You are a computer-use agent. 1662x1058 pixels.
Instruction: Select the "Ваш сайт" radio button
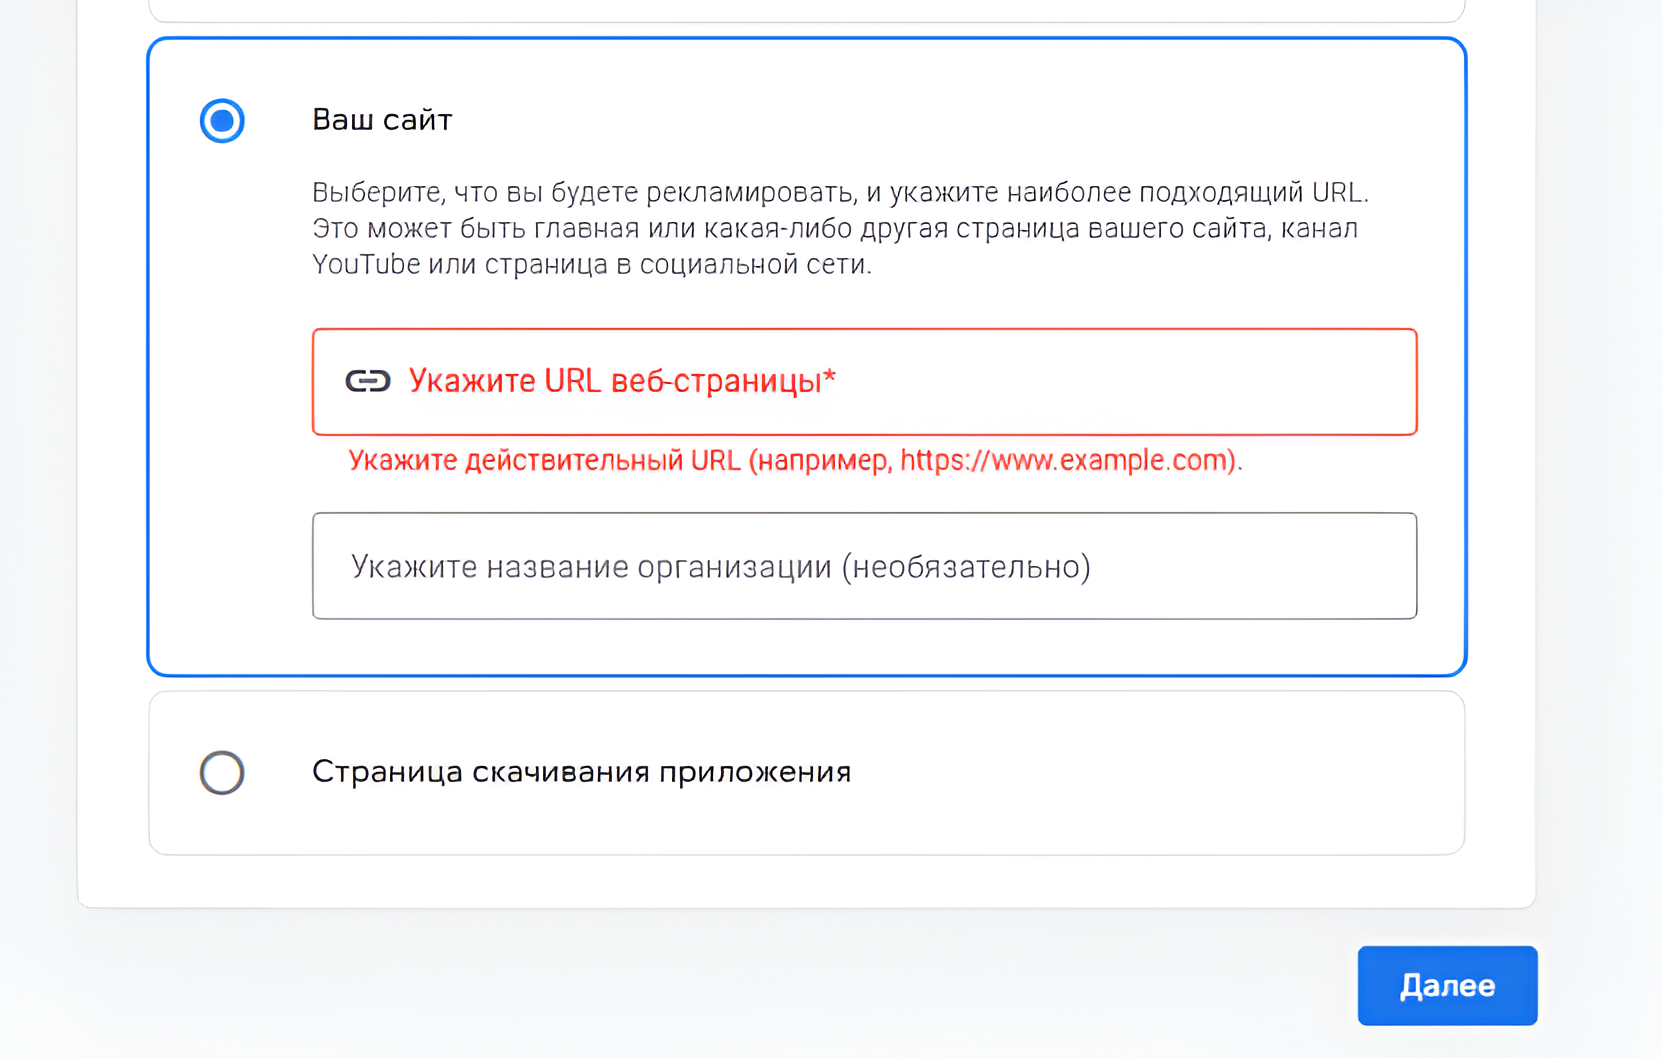[x=222, y=121]
